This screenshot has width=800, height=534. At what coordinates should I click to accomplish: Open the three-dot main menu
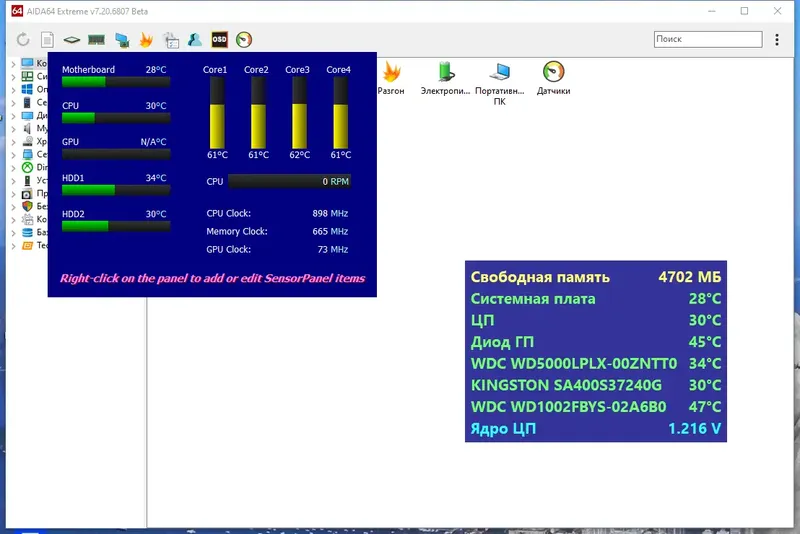click(777, 39)
